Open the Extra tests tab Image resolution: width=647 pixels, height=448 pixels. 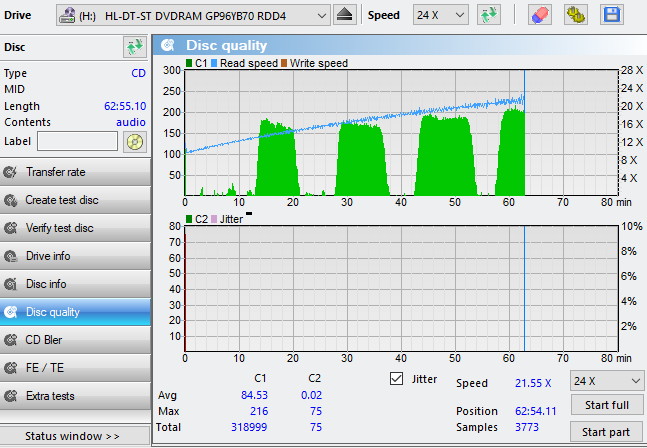coord(75,396)
